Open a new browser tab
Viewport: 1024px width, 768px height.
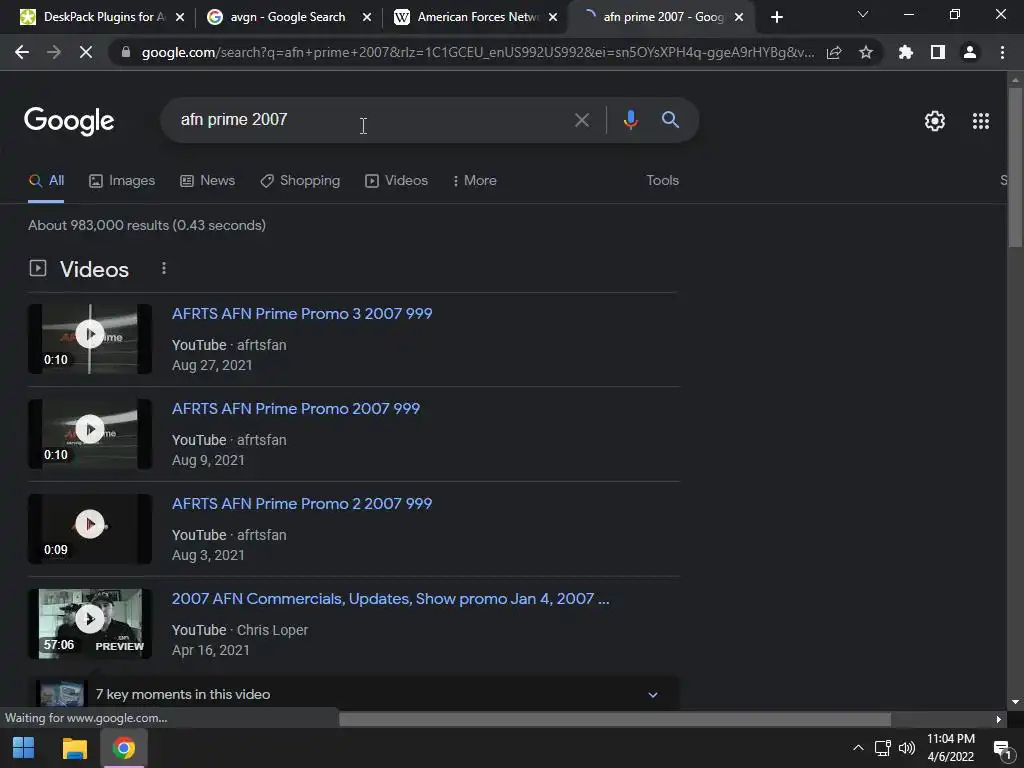click(x=776, y=17)
